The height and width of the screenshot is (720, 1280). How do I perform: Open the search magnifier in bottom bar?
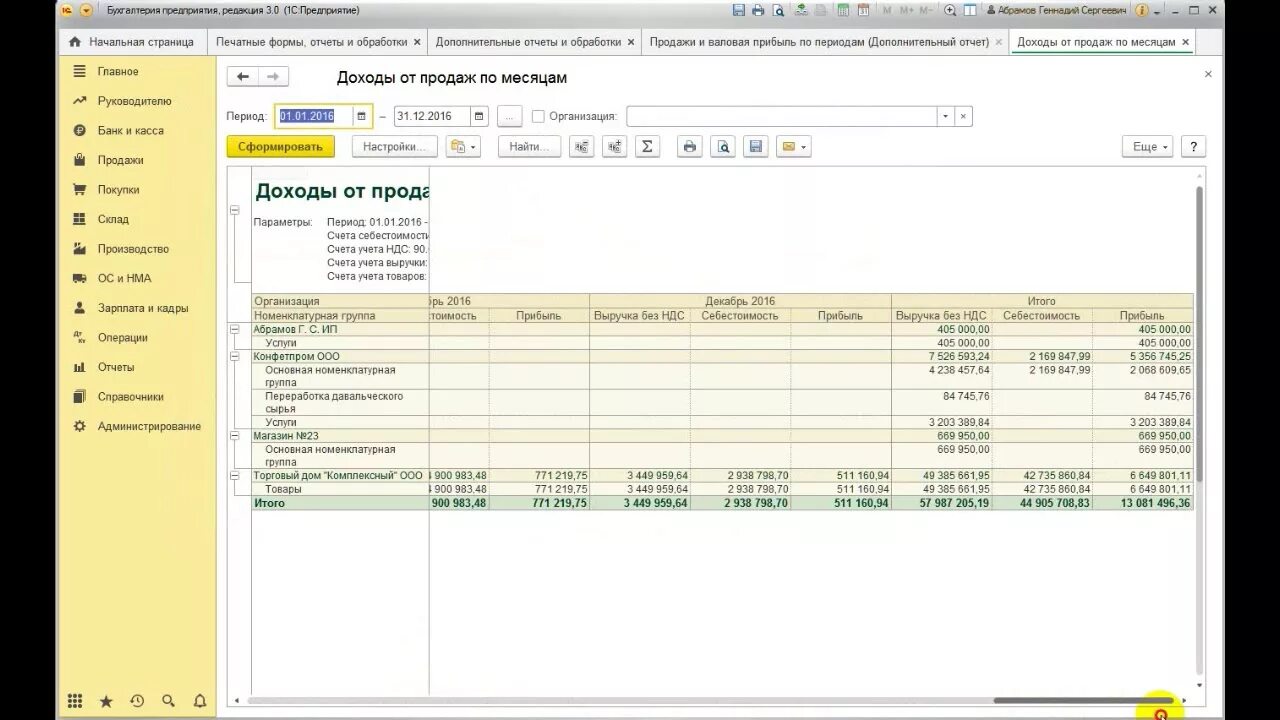[168, 701]
